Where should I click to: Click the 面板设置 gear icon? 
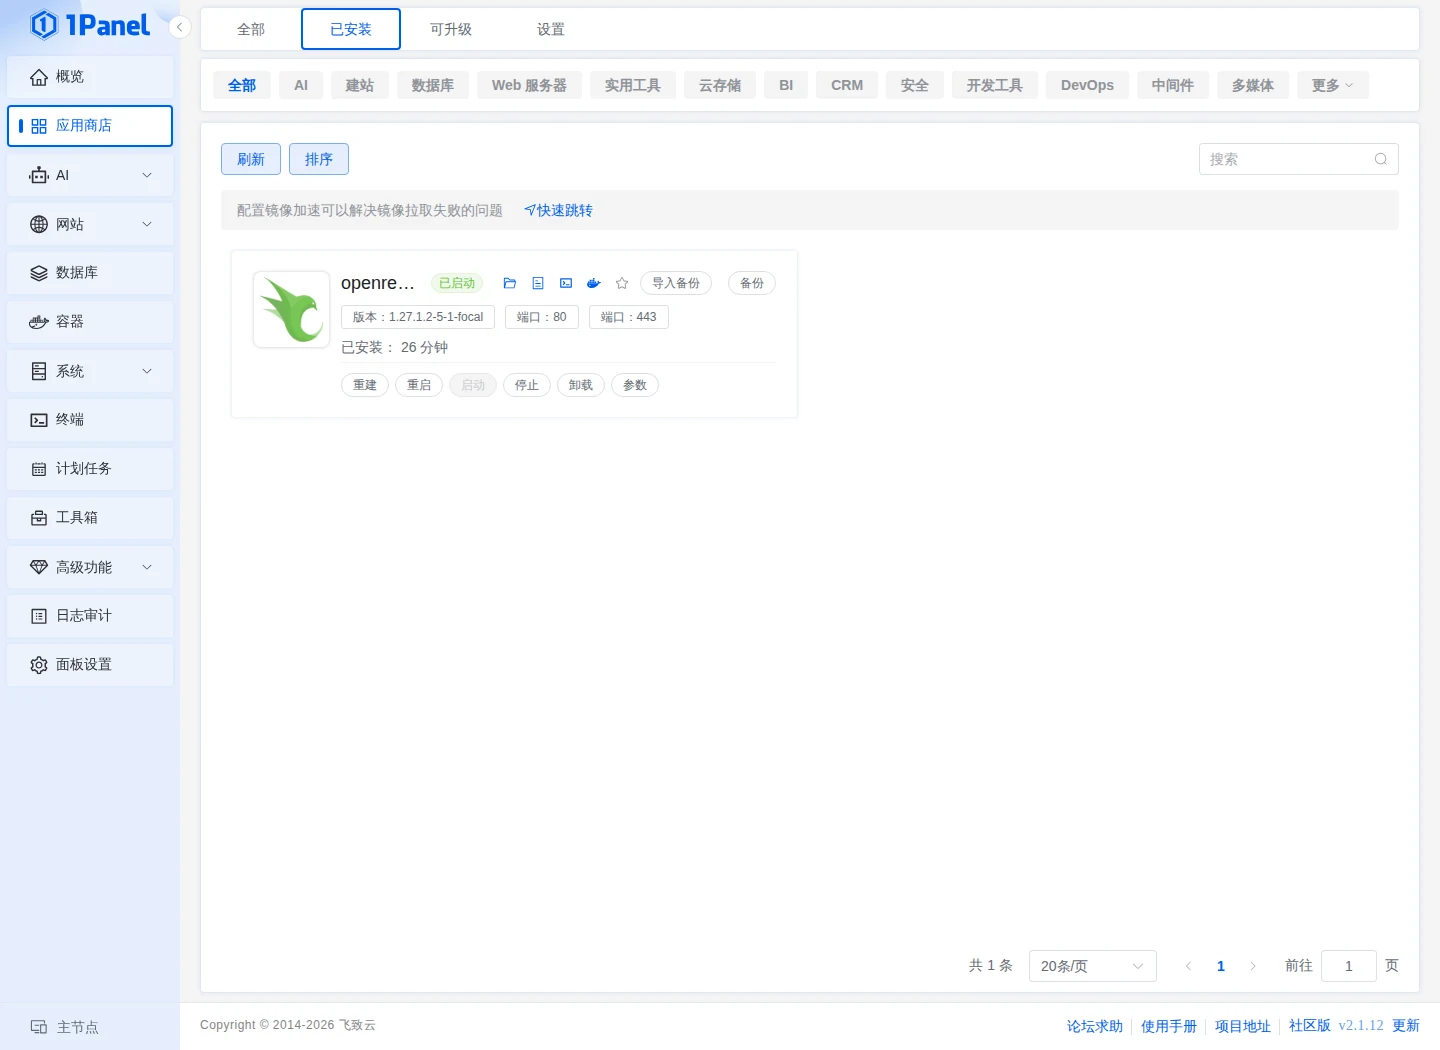tap(39, 665)
